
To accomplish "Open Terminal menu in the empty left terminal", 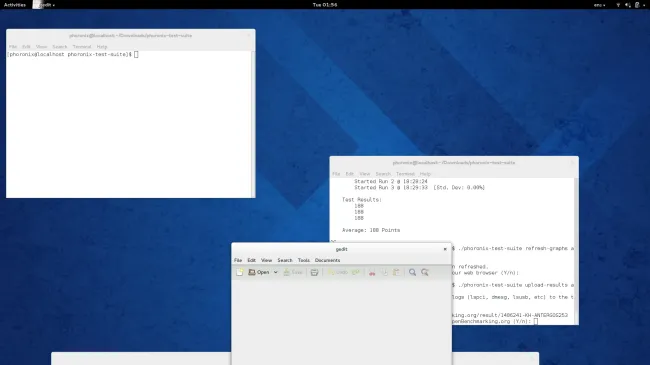I will [x=82, y=46].
